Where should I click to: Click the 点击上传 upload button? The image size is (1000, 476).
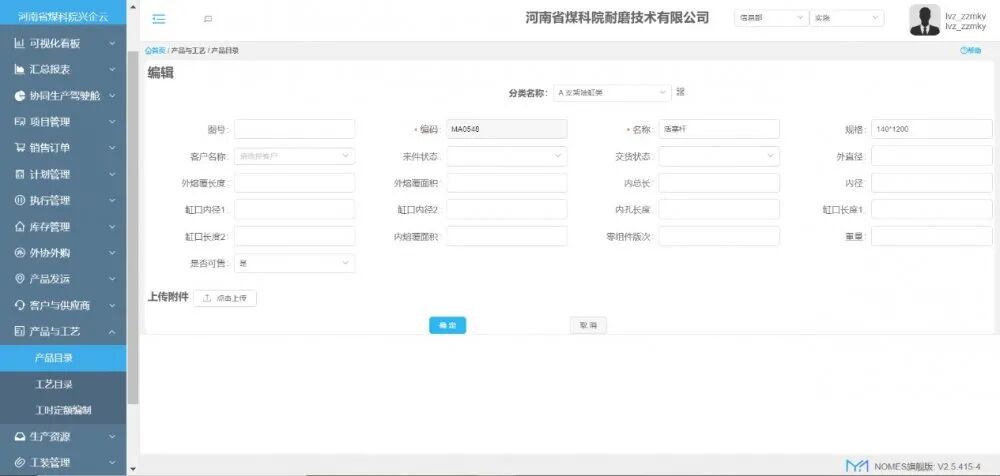pos(225,298)
